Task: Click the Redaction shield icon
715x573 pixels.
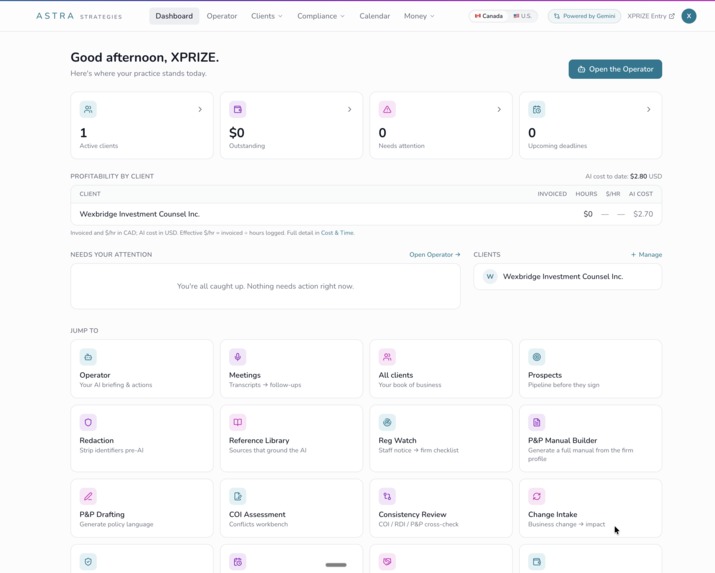Action: (x=88, y=422)
